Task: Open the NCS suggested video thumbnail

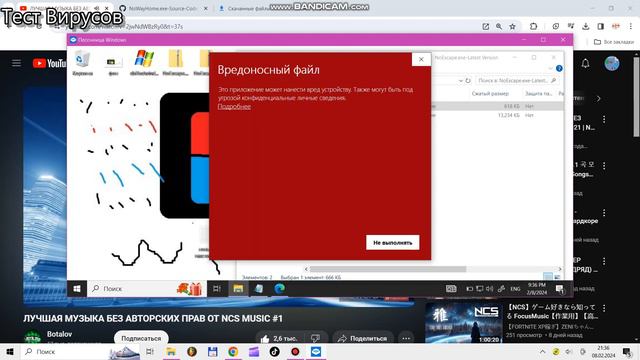Action: pyautogui.click(x=463, y=322)
